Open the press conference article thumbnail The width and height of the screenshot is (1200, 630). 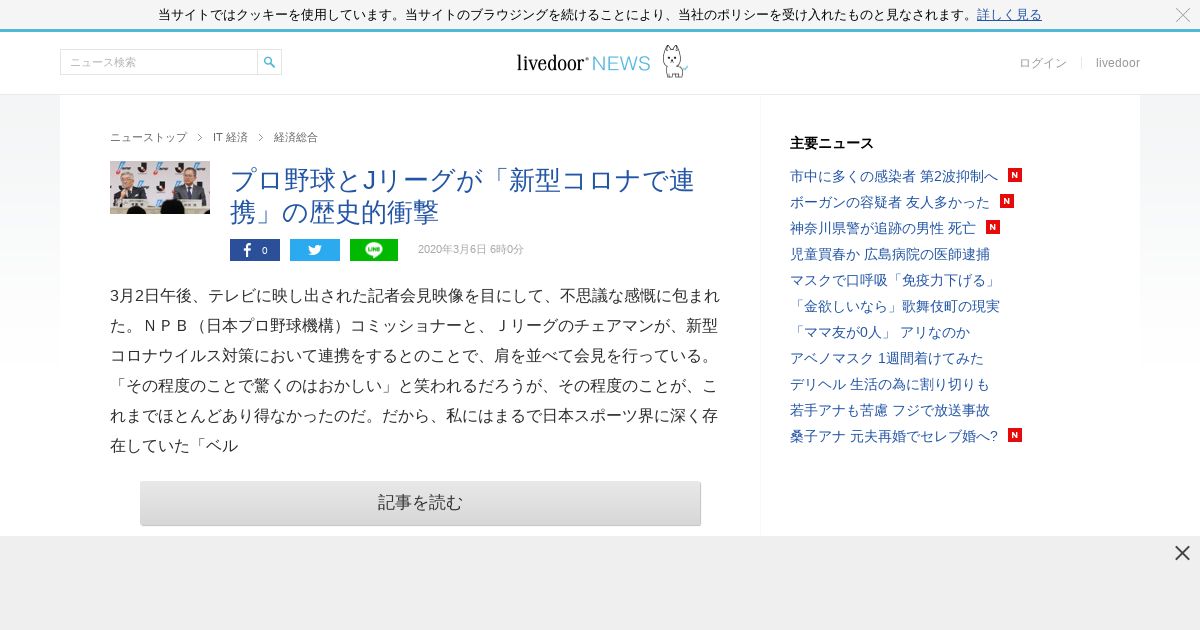(x=160, y=188)
